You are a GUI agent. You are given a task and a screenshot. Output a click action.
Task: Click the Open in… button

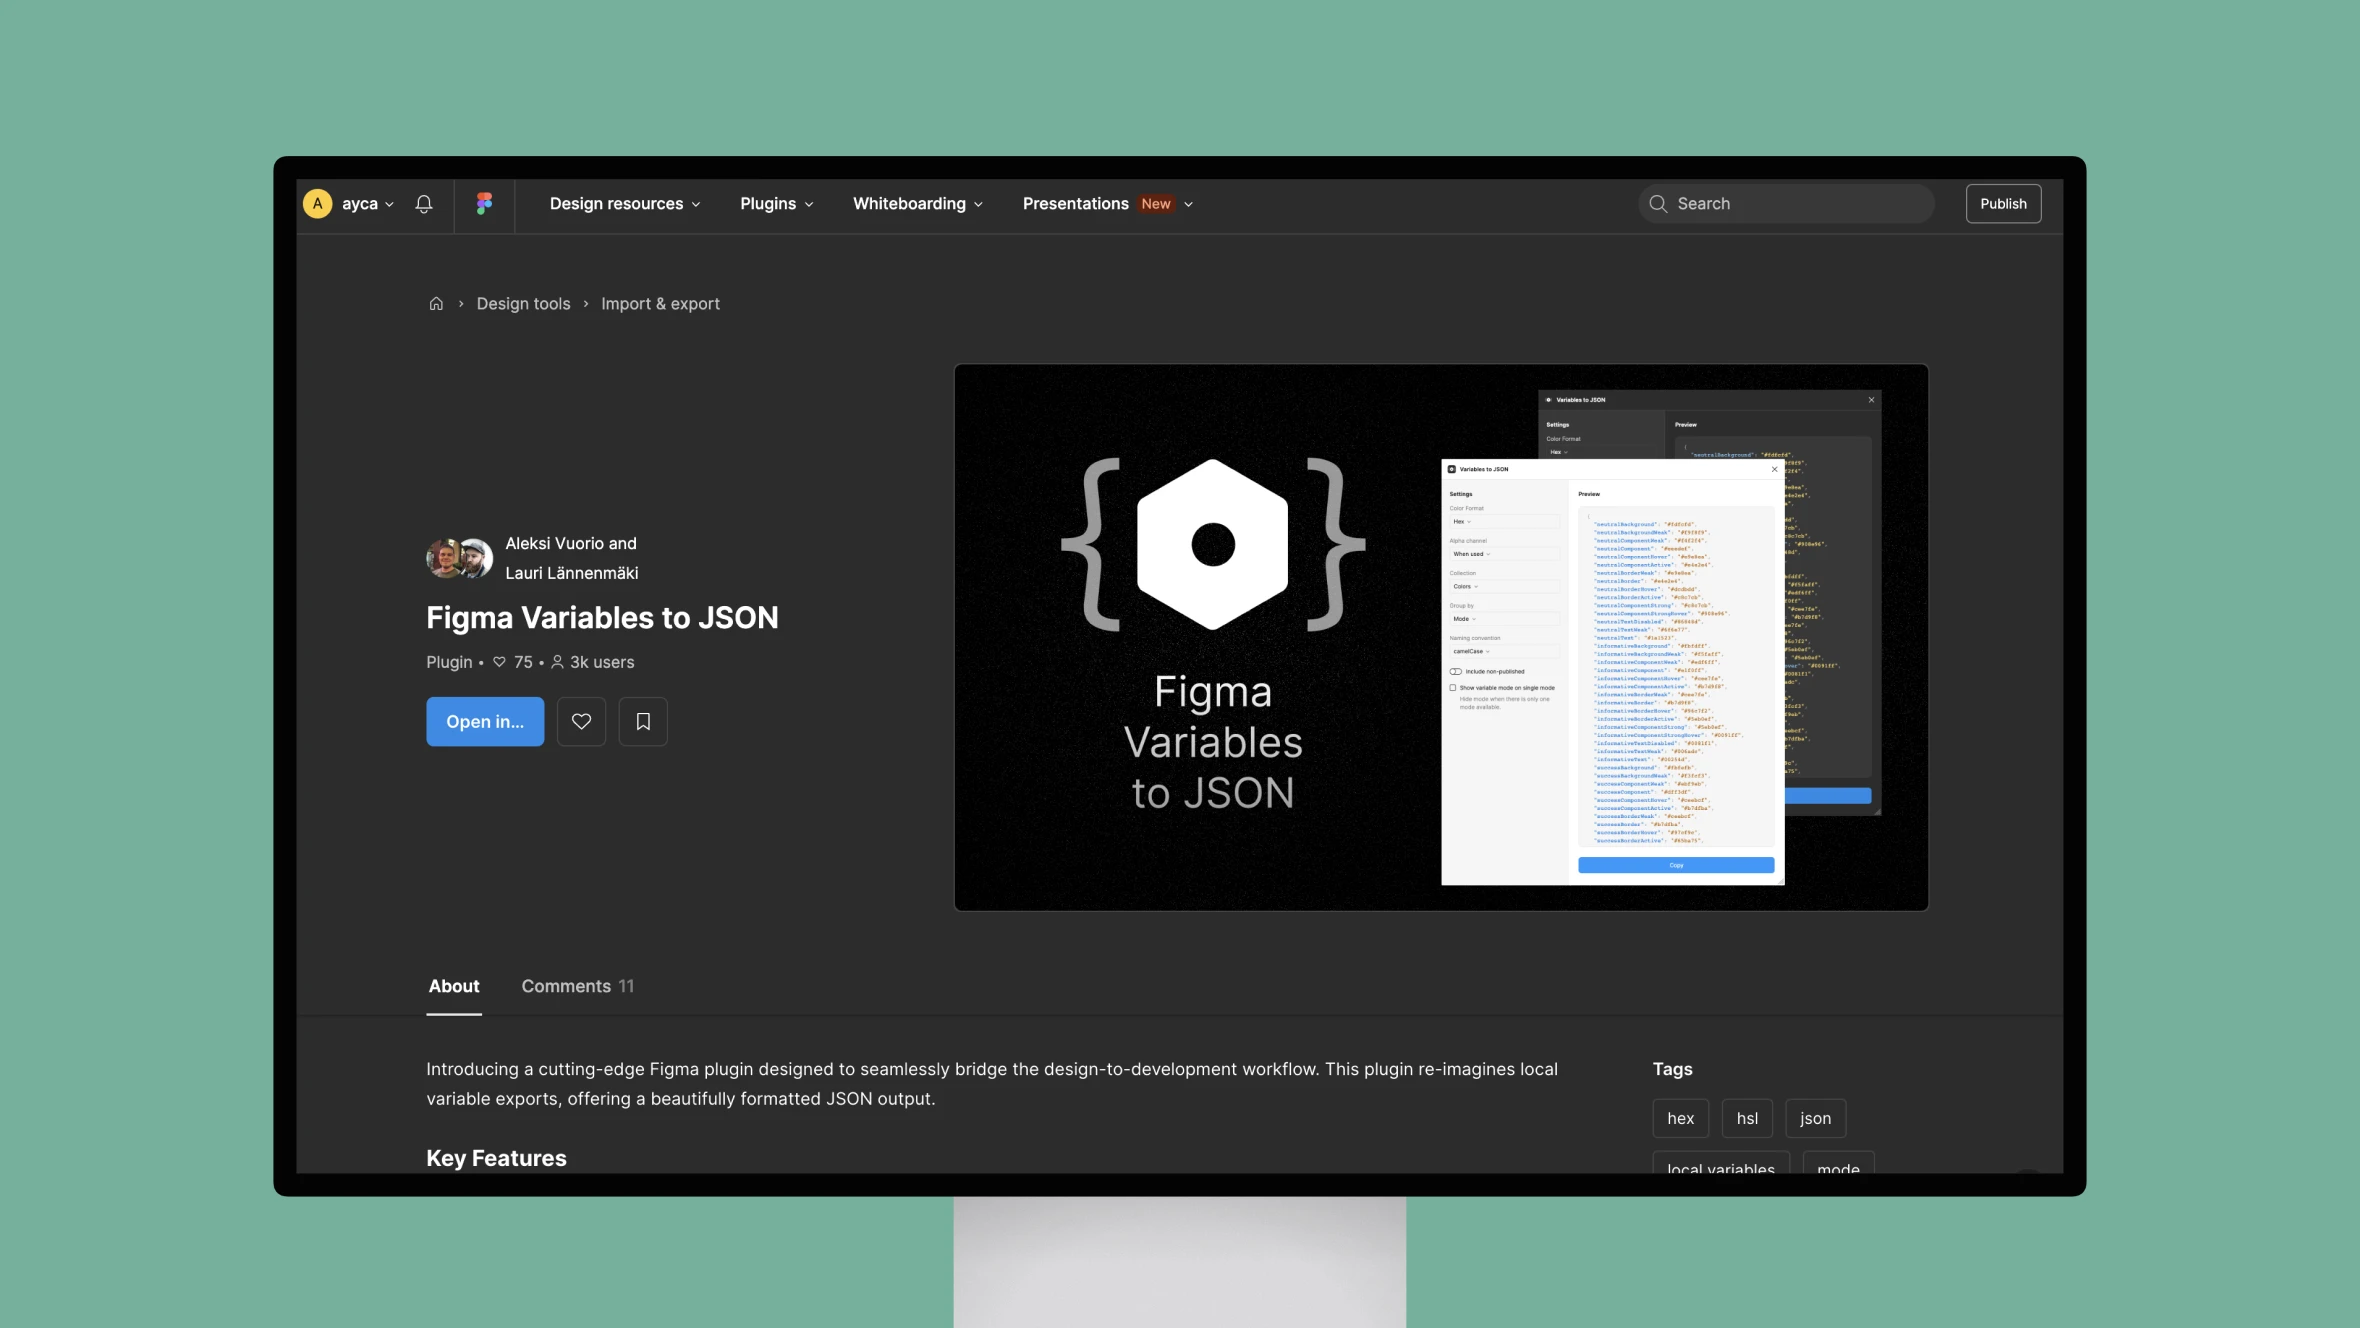[485, 722]
